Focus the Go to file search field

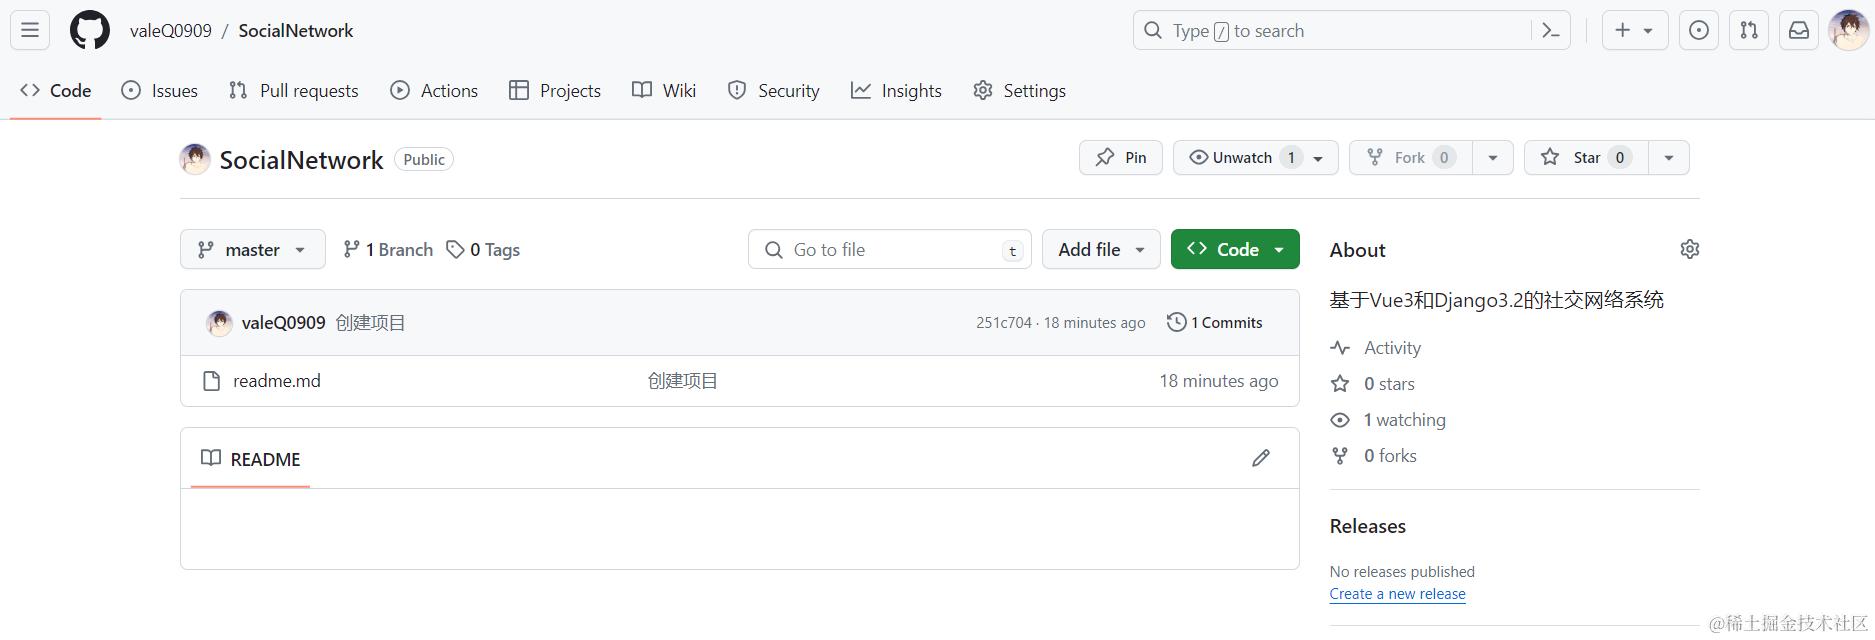click(889, 250)
